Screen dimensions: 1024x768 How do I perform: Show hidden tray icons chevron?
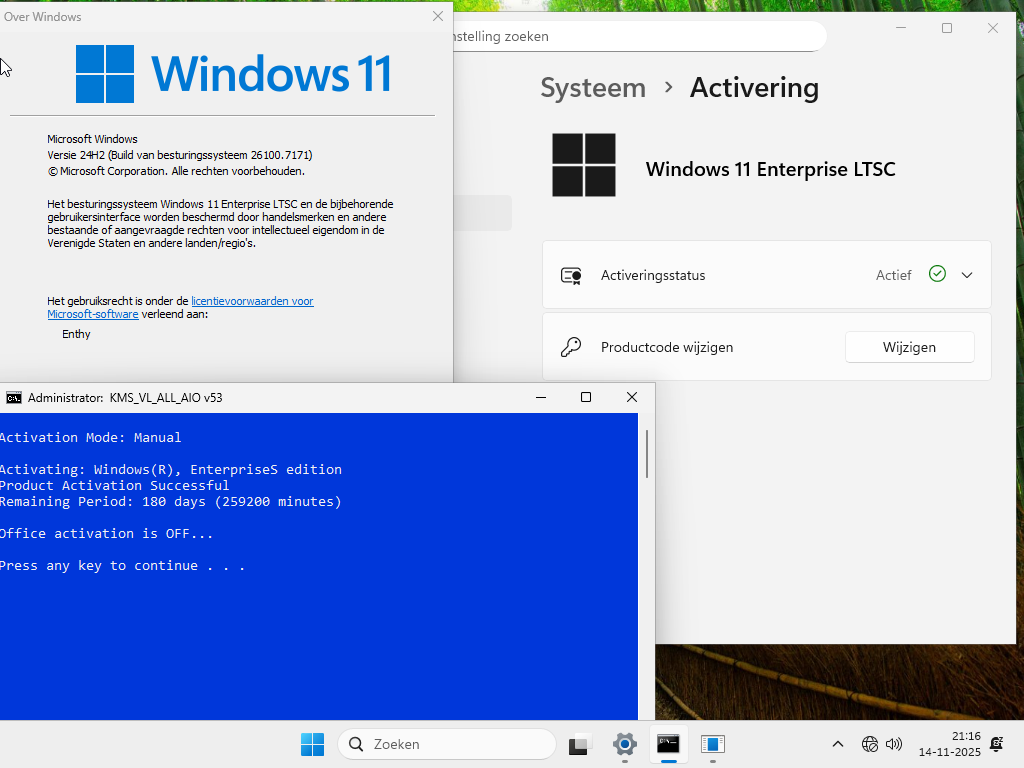(838, 744)
